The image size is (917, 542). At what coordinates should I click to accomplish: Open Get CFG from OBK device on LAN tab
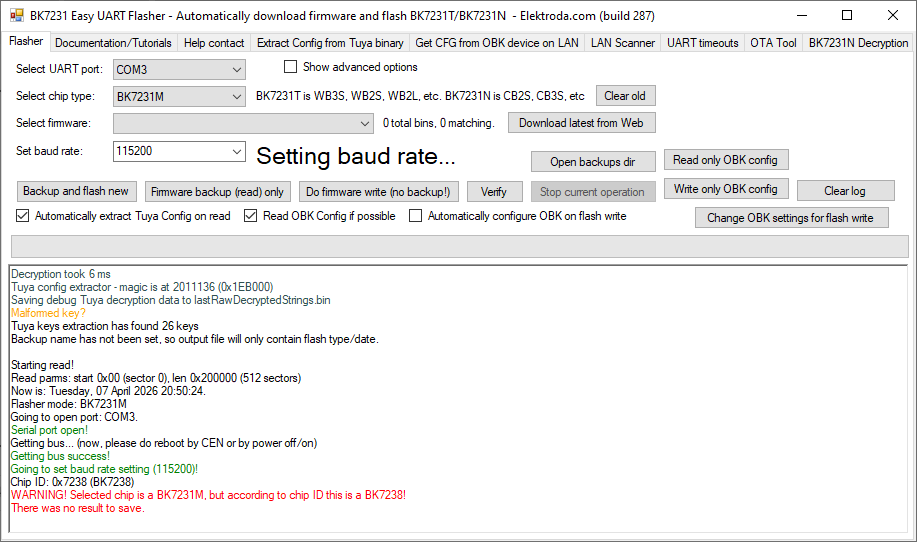tap(497, 43)
